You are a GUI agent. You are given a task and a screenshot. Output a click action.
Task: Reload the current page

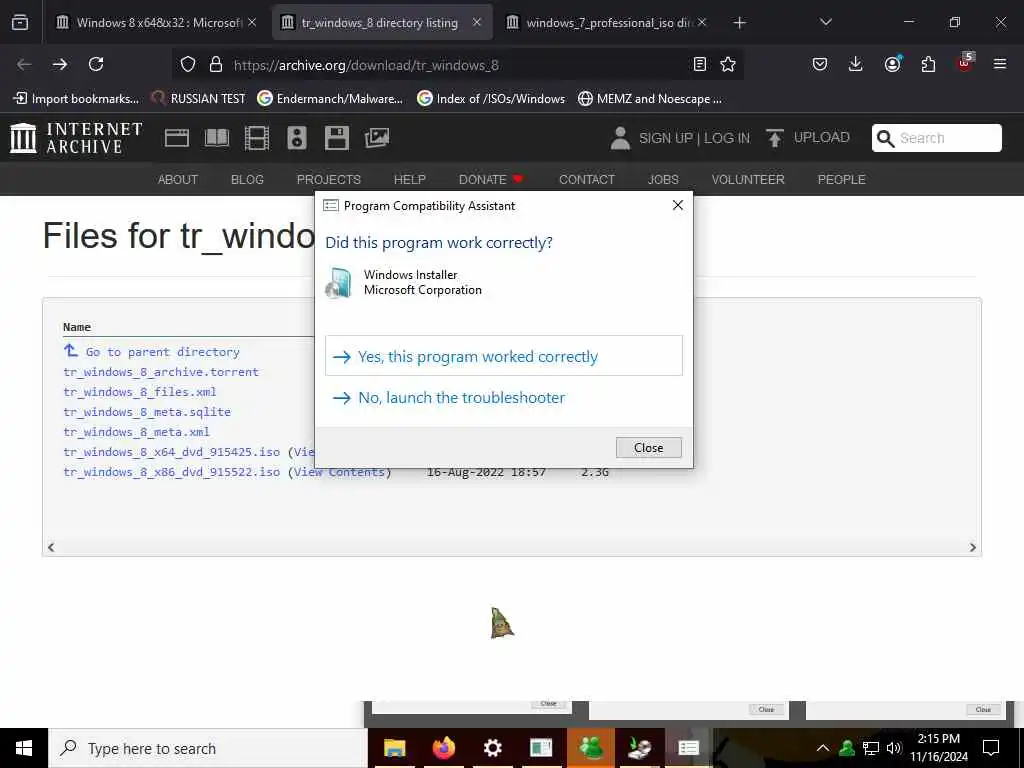[96, 64]
